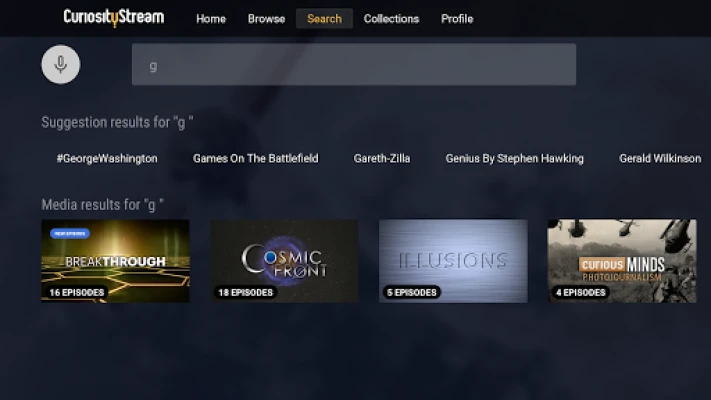Open the Illusions series thumbnail
The image size is (711, 400).
click(453, 260)
